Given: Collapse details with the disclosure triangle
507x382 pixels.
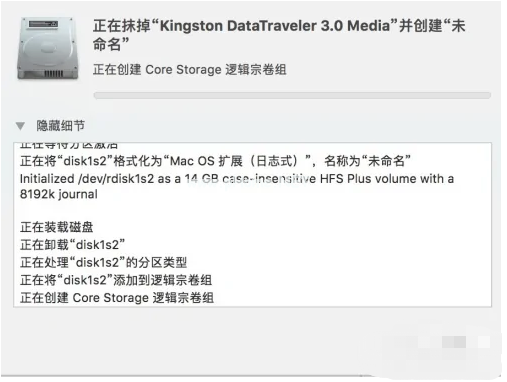Looking at the screenshot, I should click(x=20, y=126).
